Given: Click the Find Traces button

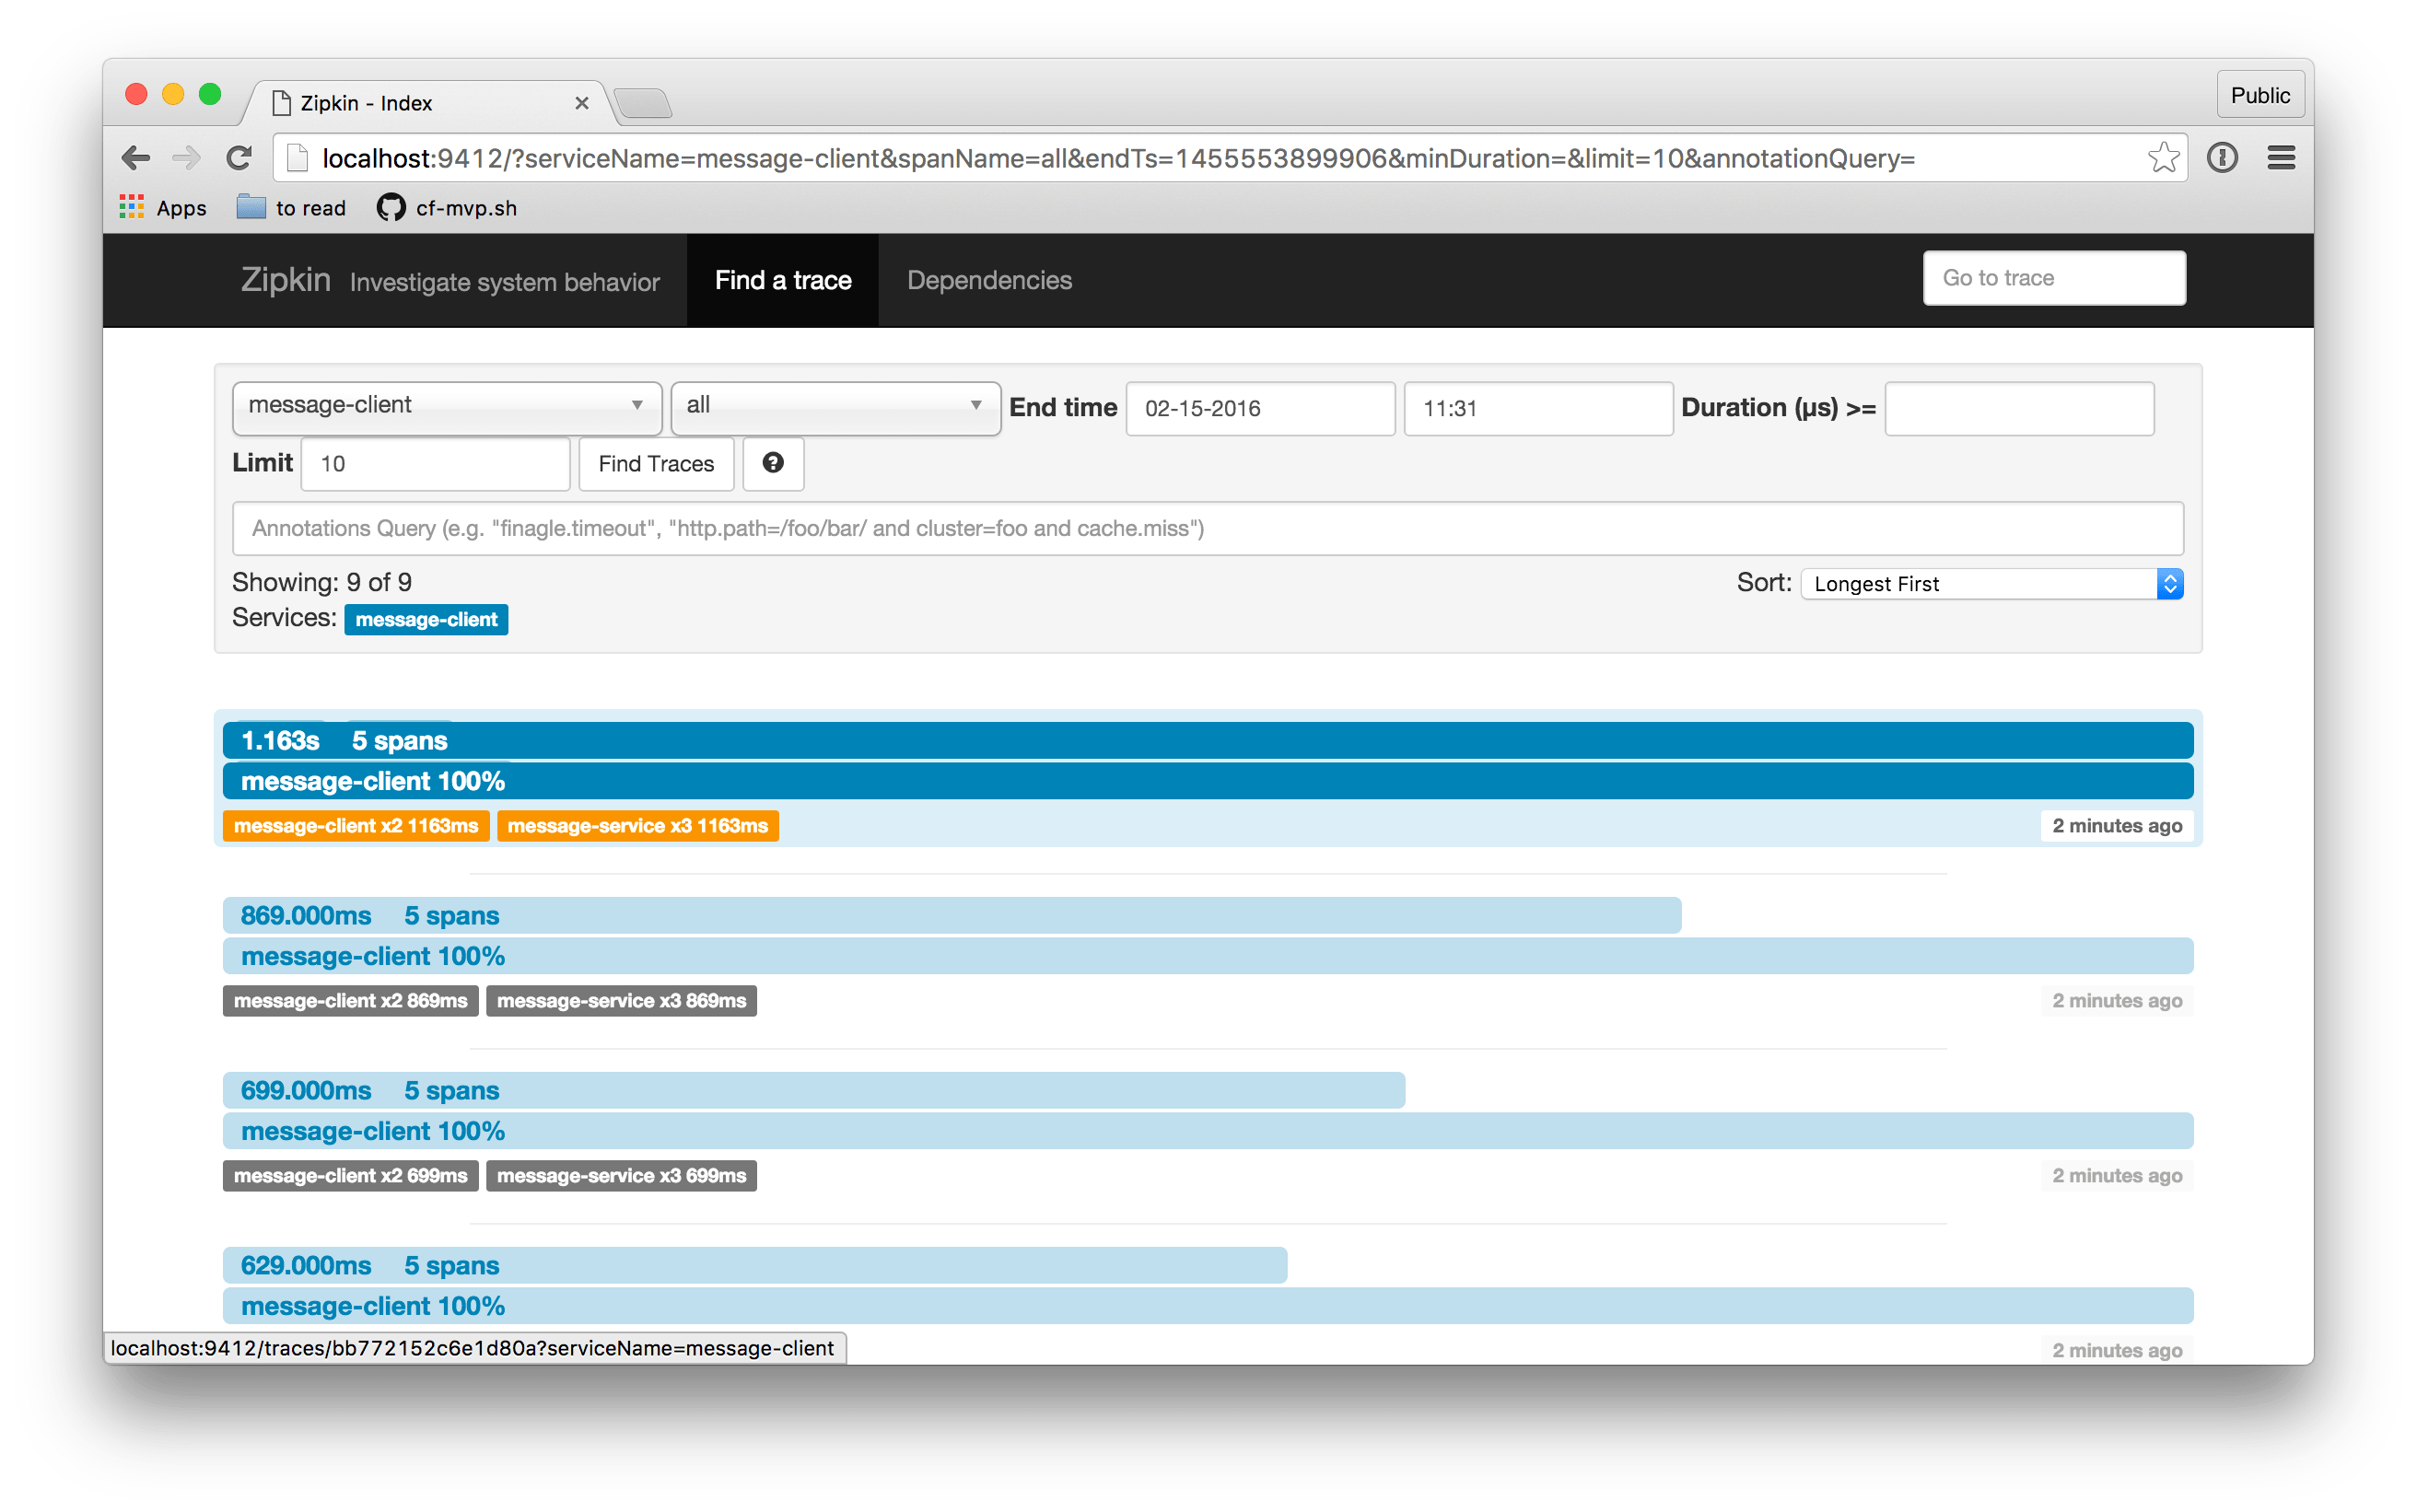Looking at the screenshot, I should click(x=655, y=463).
